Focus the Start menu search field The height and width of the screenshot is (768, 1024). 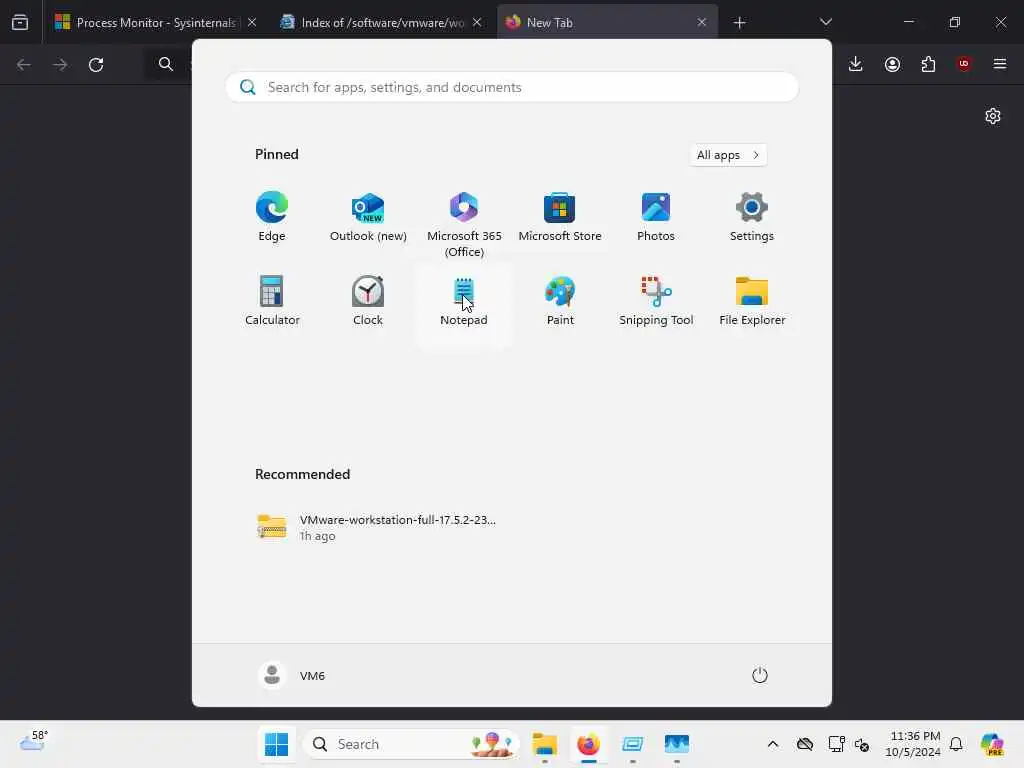[x=511, y=87]
